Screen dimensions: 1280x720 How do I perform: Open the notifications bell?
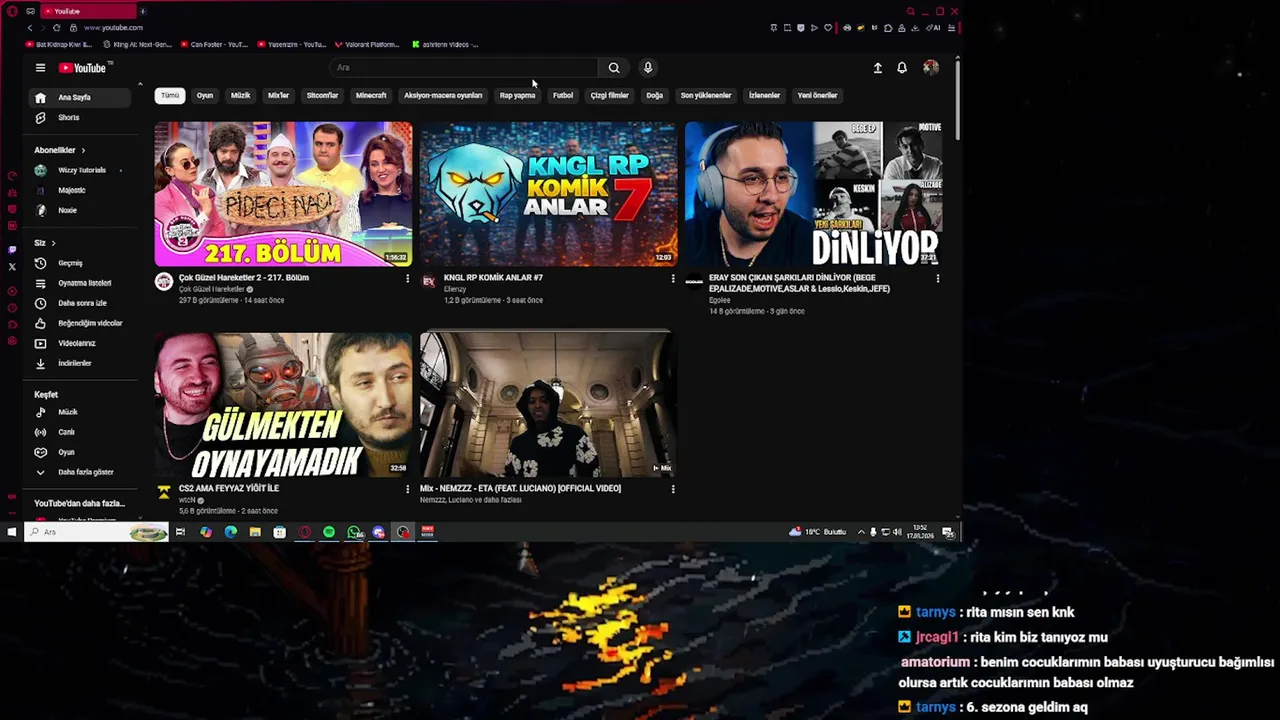[x=902, y=68]
